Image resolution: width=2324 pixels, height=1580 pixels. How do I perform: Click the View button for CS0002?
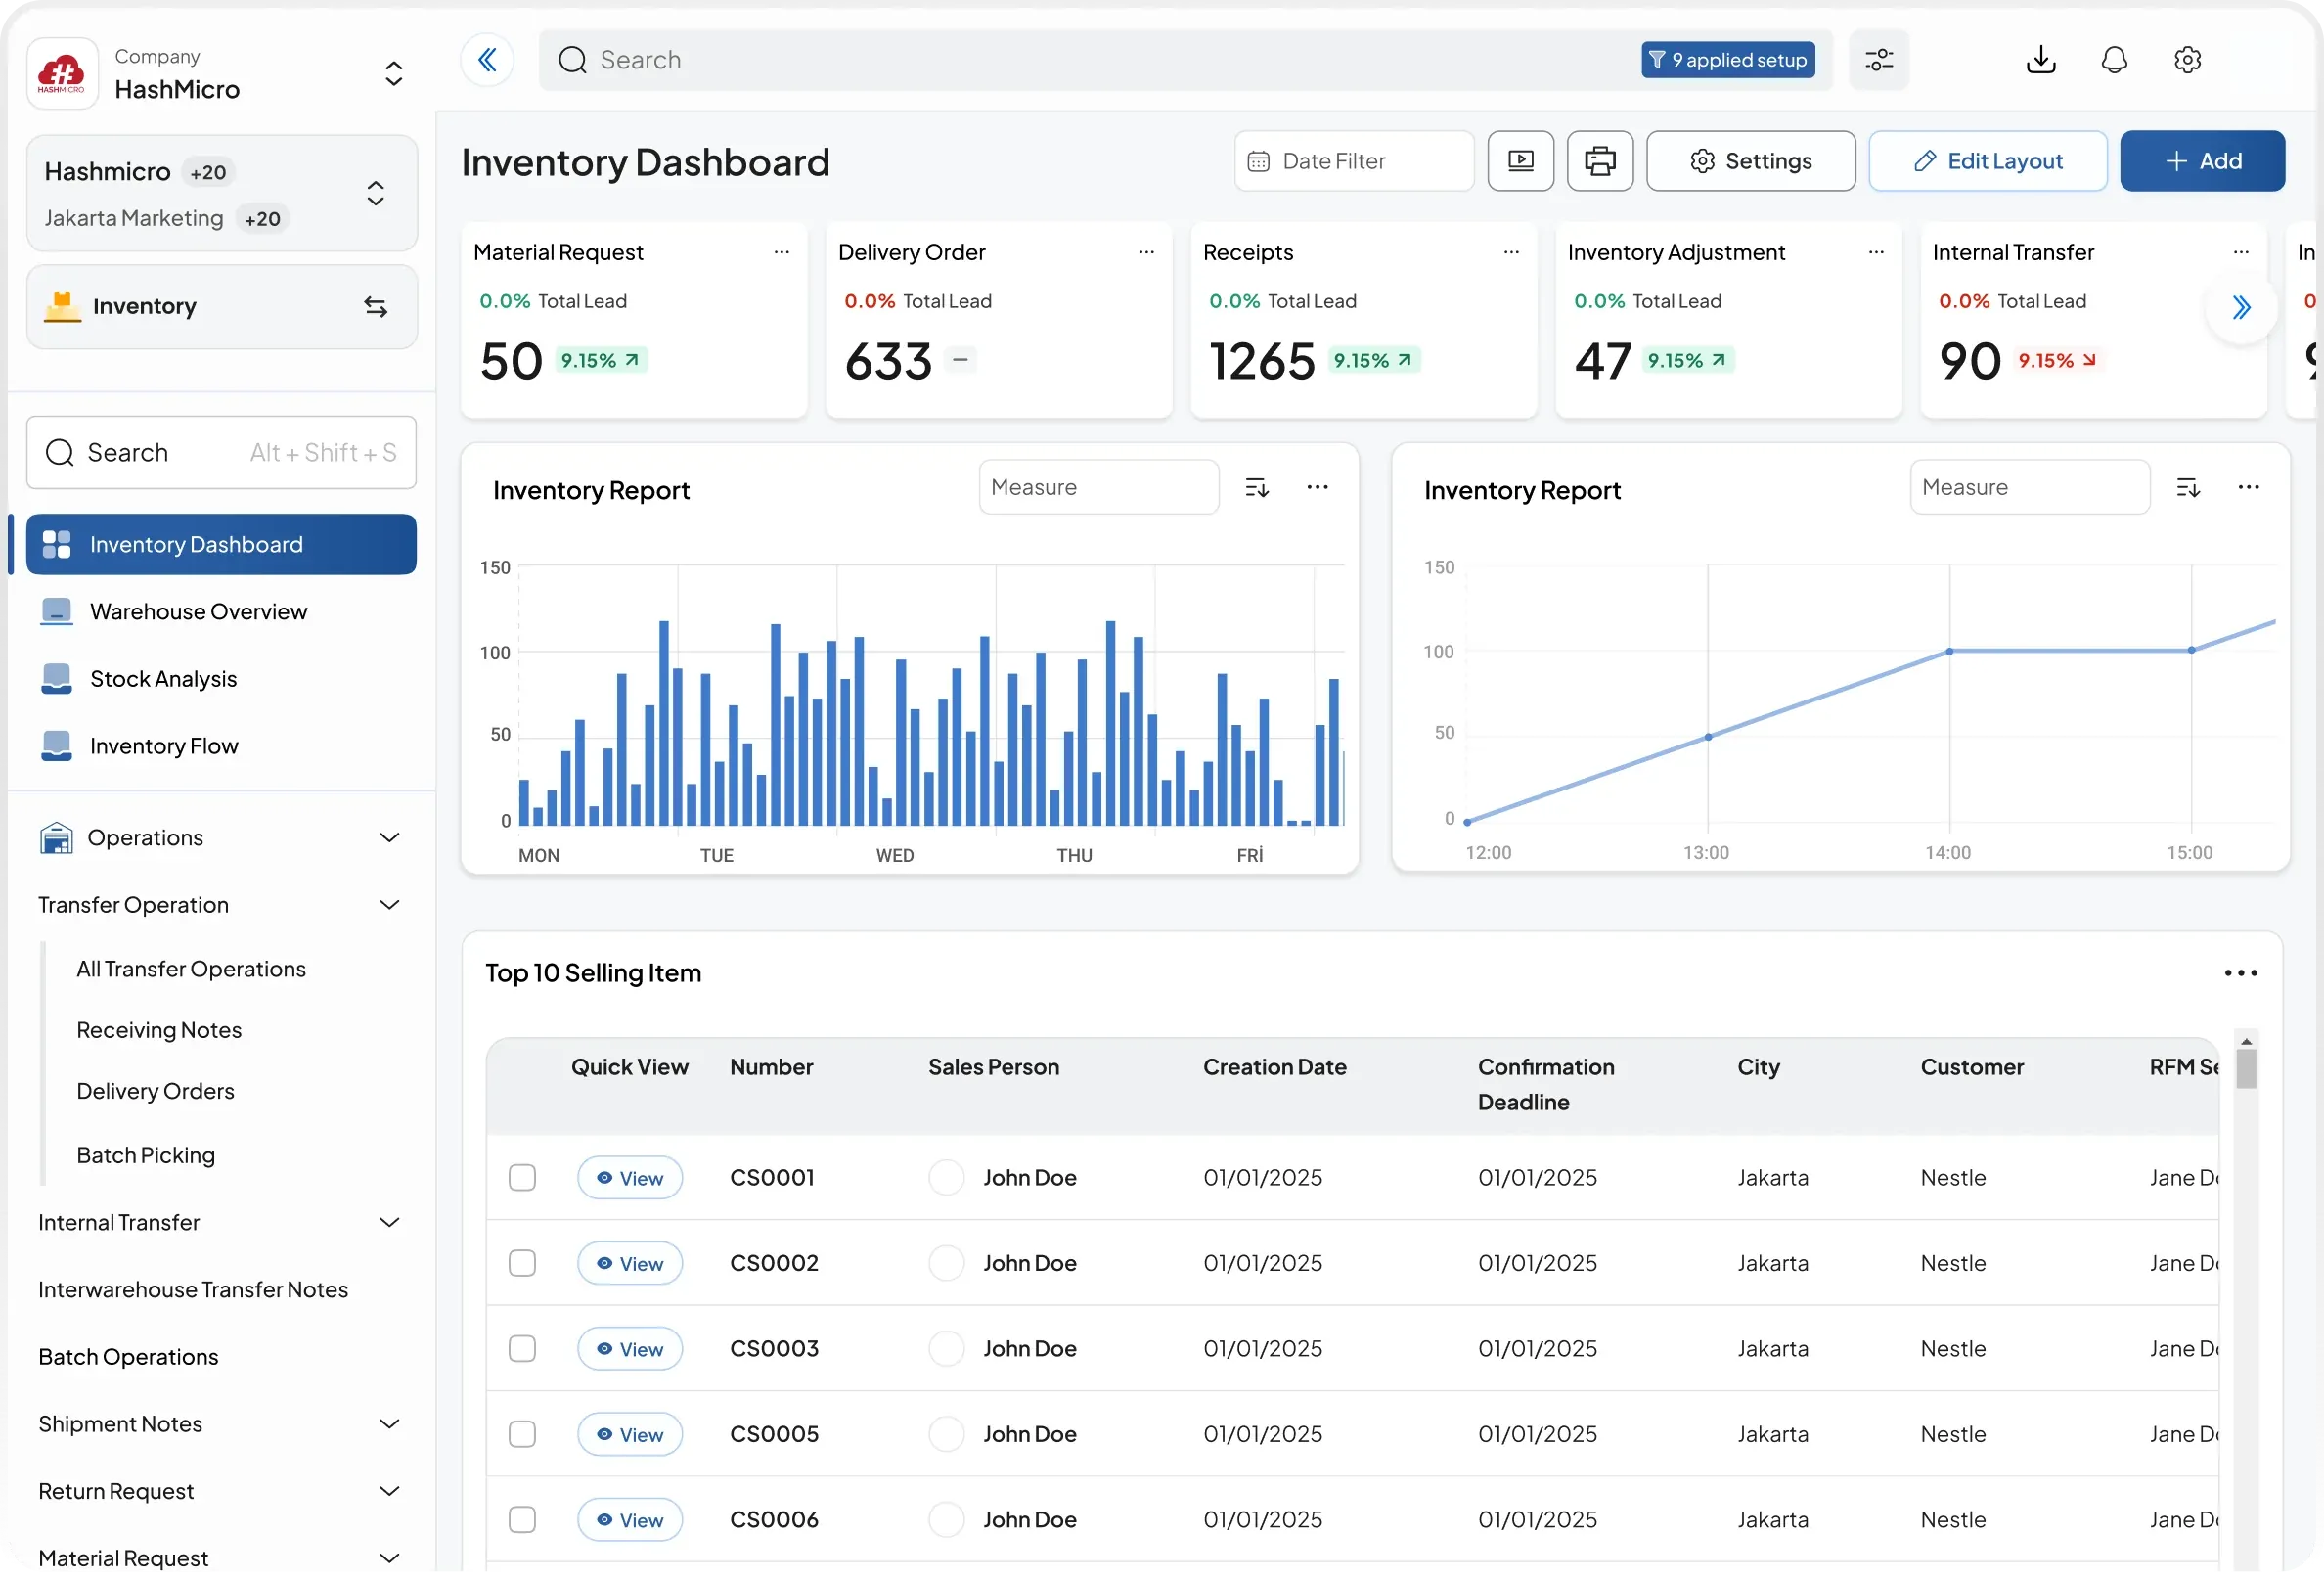coord(630,1264)
